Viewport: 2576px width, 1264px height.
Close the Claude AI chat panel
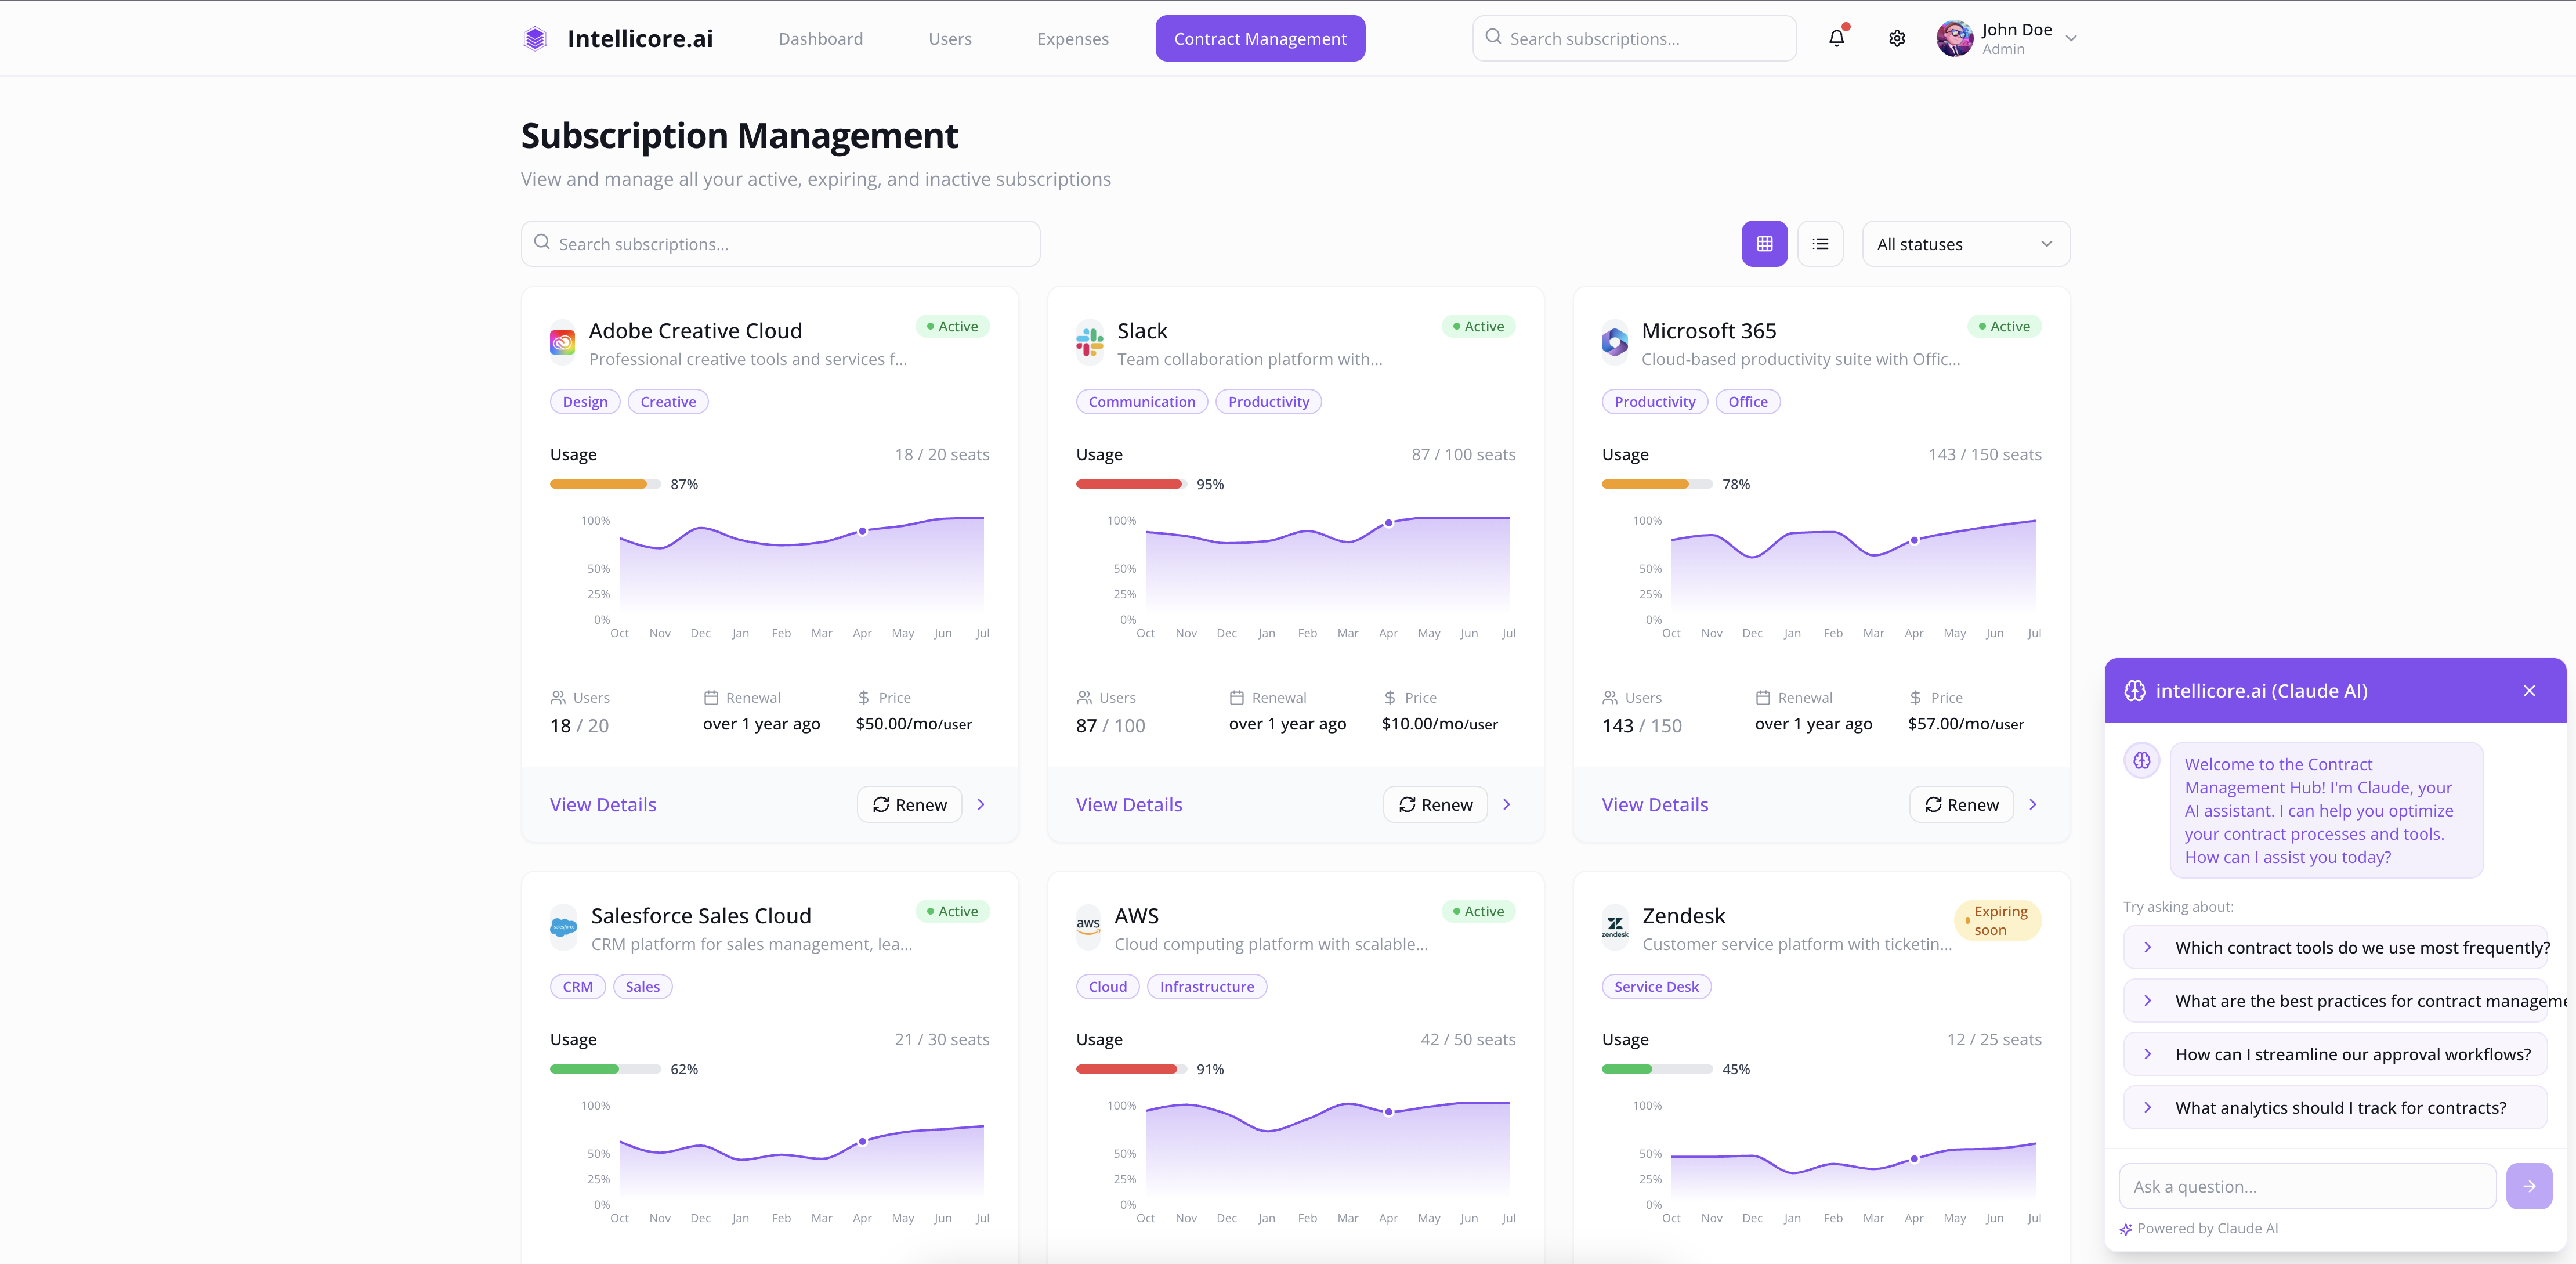2529,691
